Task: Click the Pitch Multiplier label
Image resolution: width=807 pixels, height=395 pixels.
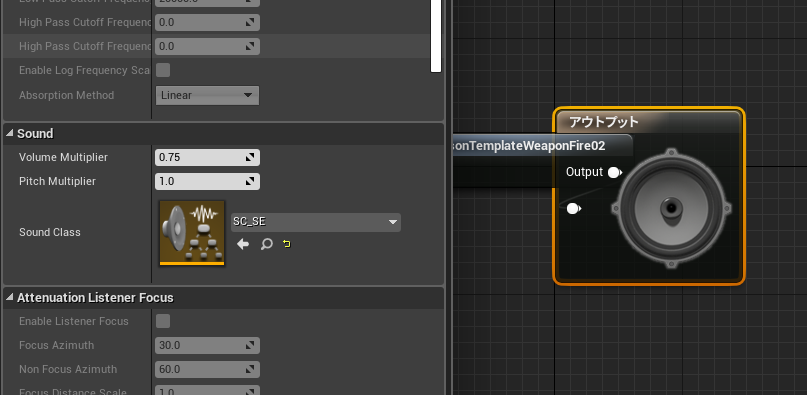Action: (57, 181)
